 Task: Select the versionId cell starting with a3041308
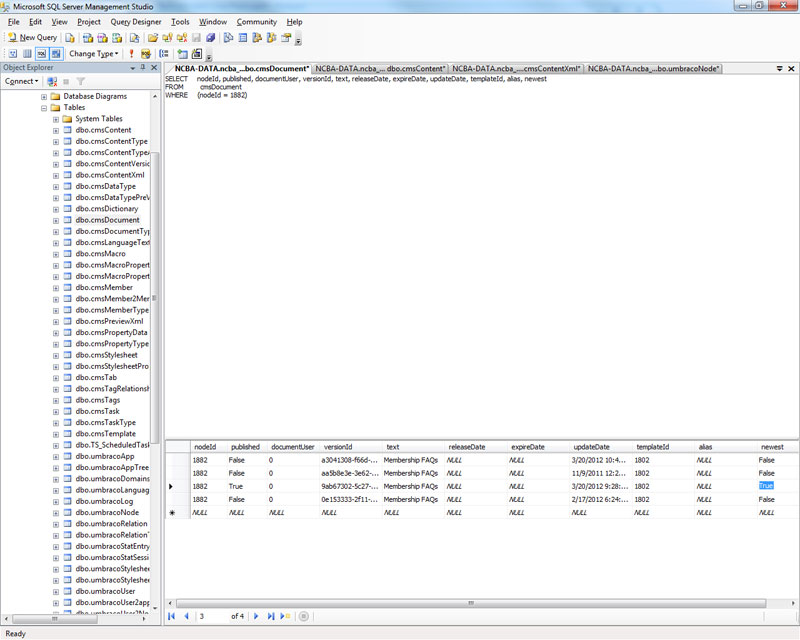(349, 460)
